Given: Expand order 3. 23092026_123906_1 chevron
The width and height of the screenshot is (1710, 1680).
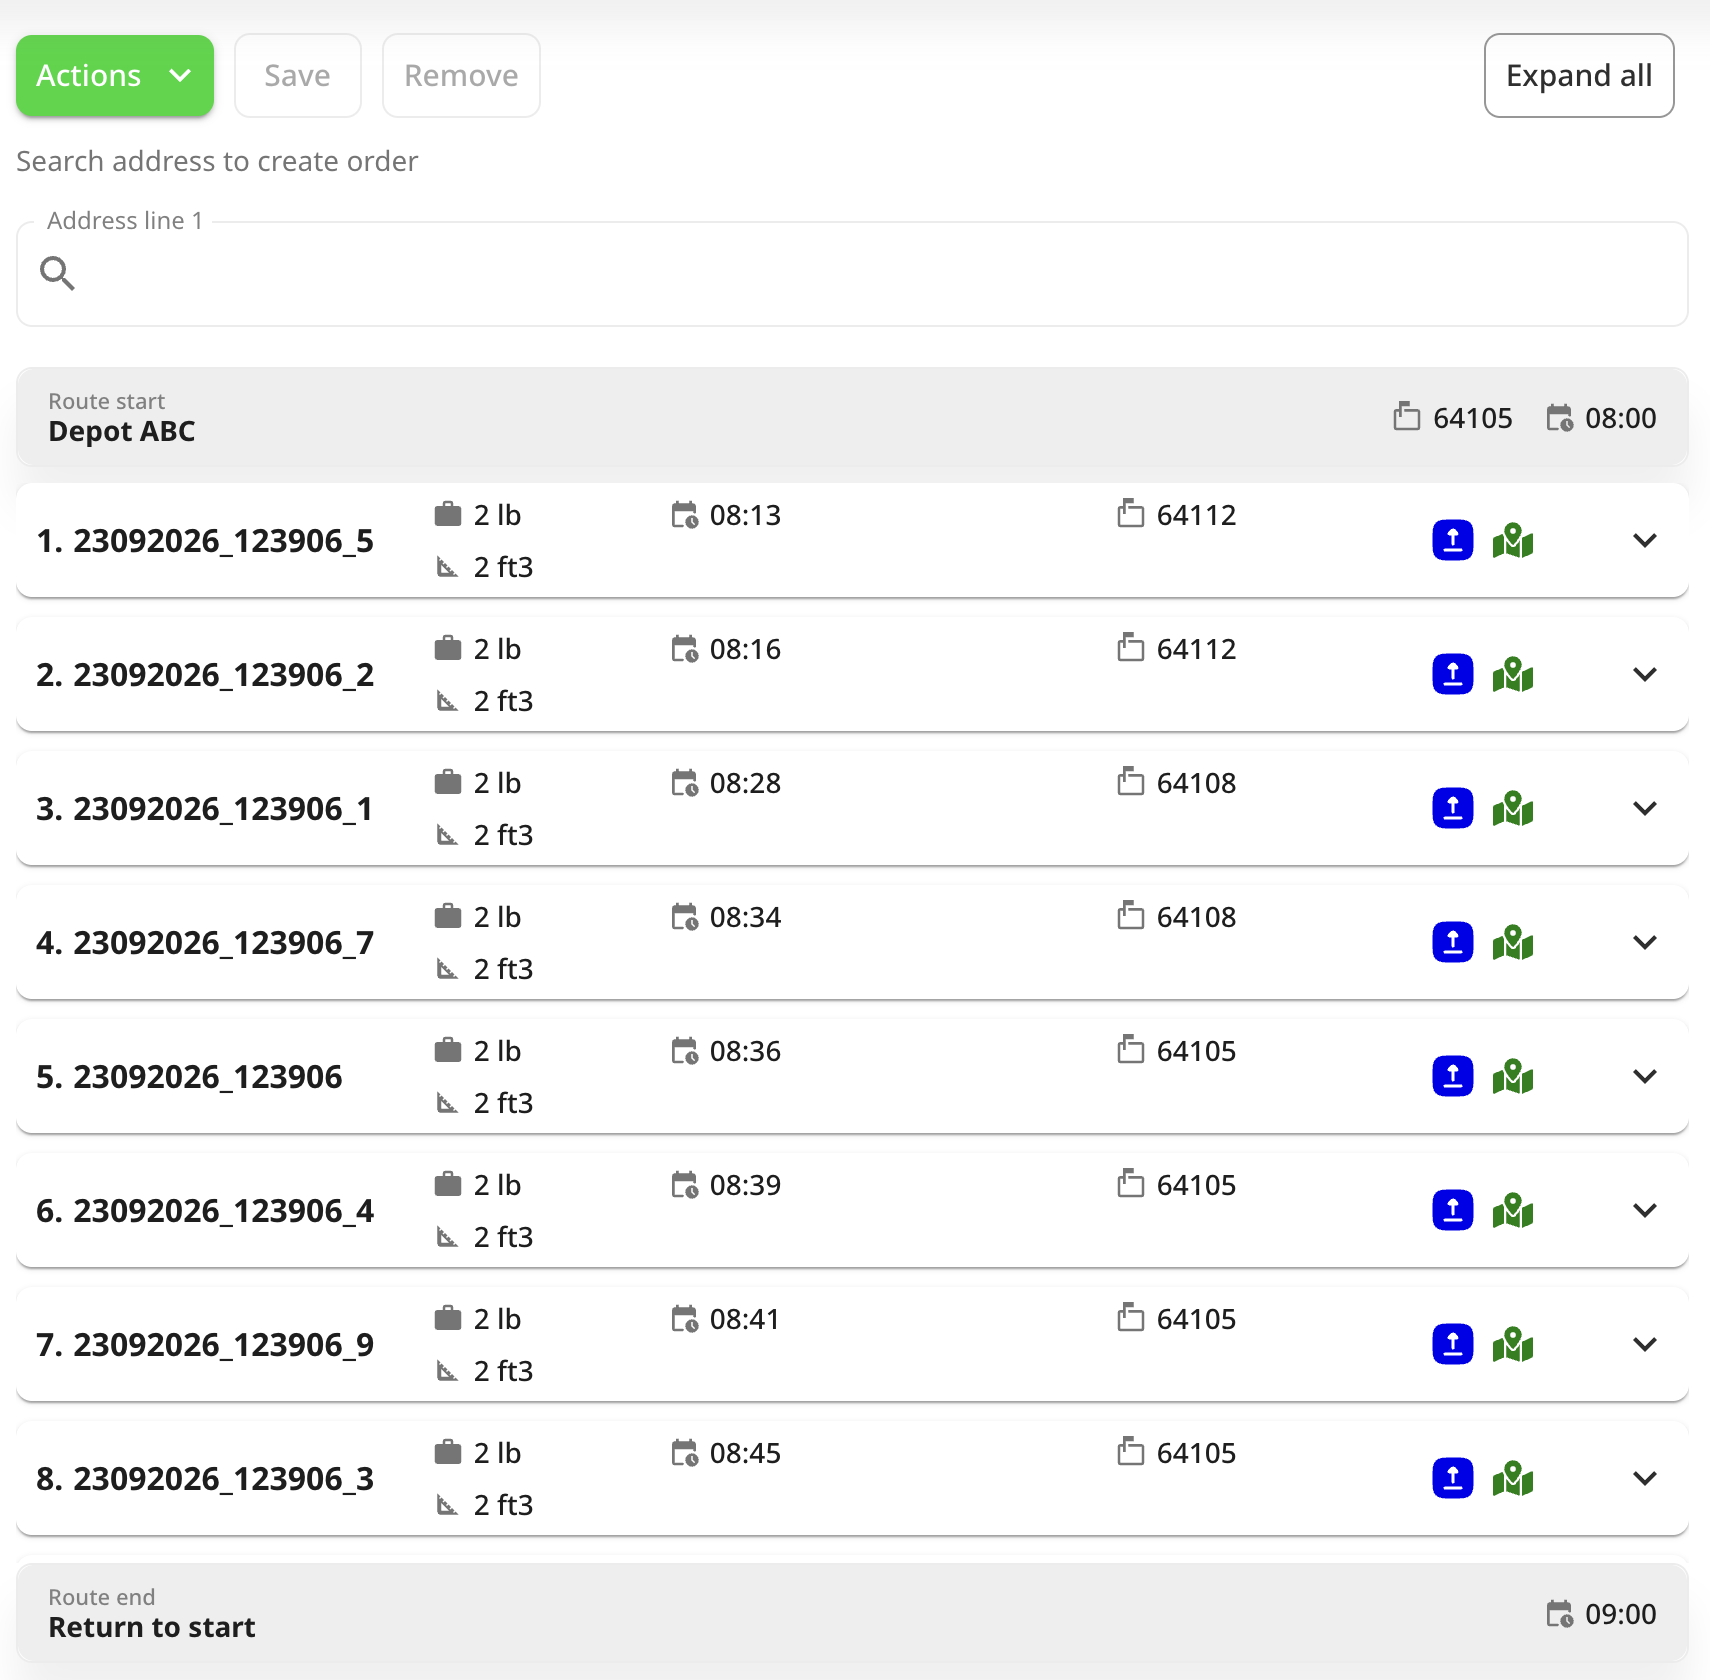Looking at the screenshot, I should [x=1645, y=809].
